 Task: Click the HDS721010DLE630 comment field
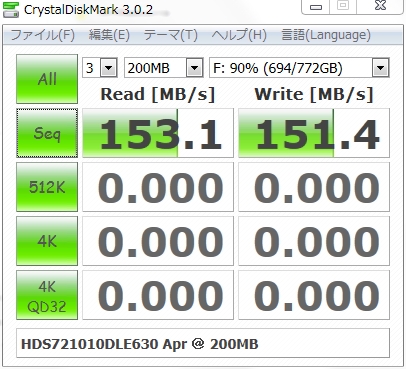click(203, 343)
